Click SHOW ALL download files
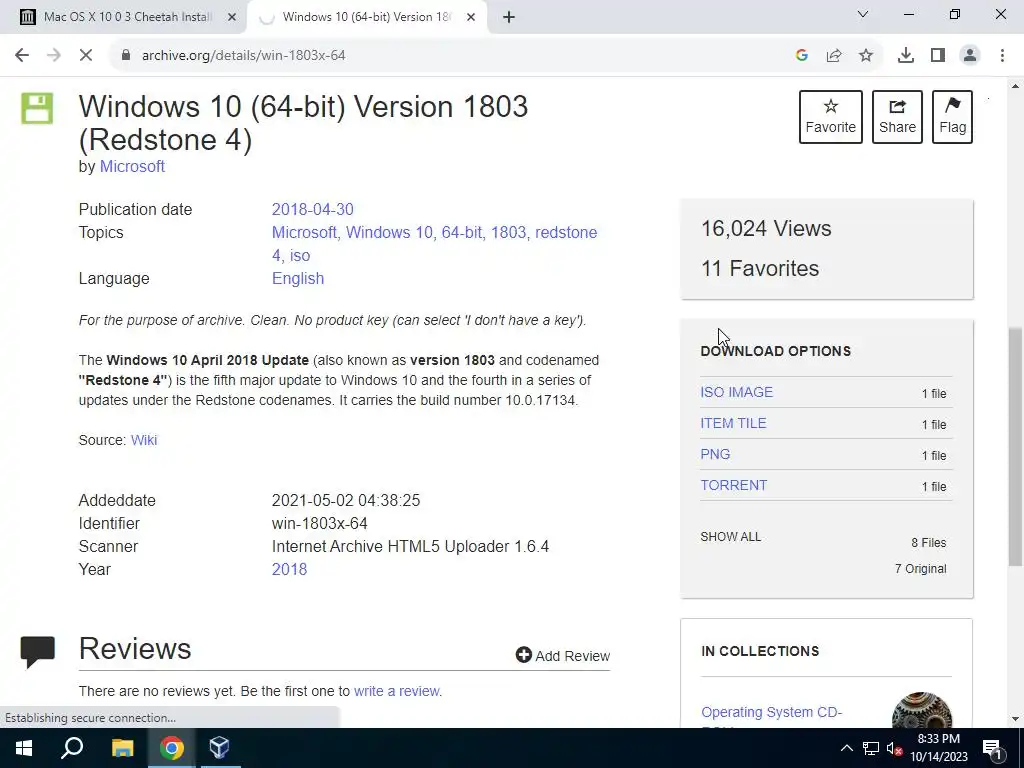Viewport: 1024px width, 768px height. tap(730, 537)
